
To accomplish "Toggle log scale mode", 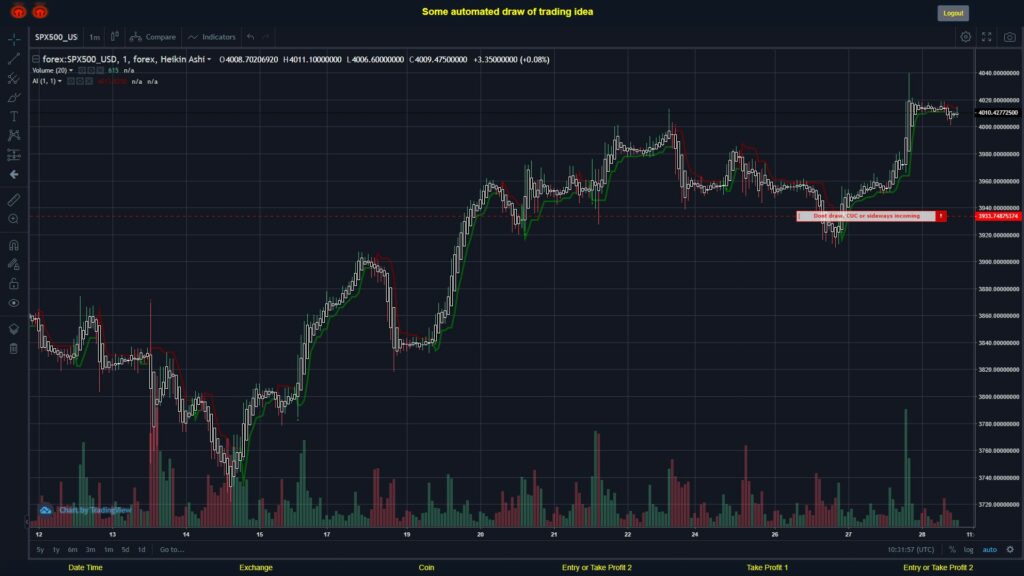I will 968,550.
